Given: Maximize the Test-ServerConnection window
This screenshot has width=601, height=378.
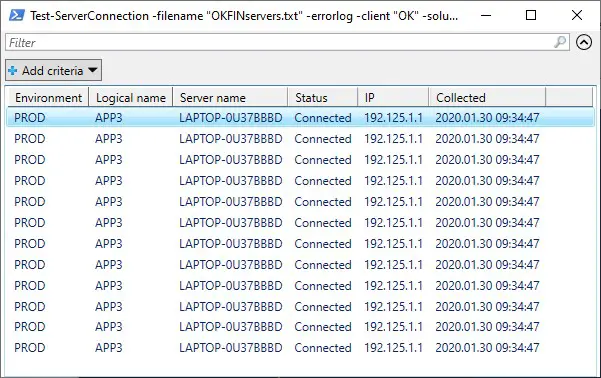Looking at the screenshot, I should pos(531,15).
